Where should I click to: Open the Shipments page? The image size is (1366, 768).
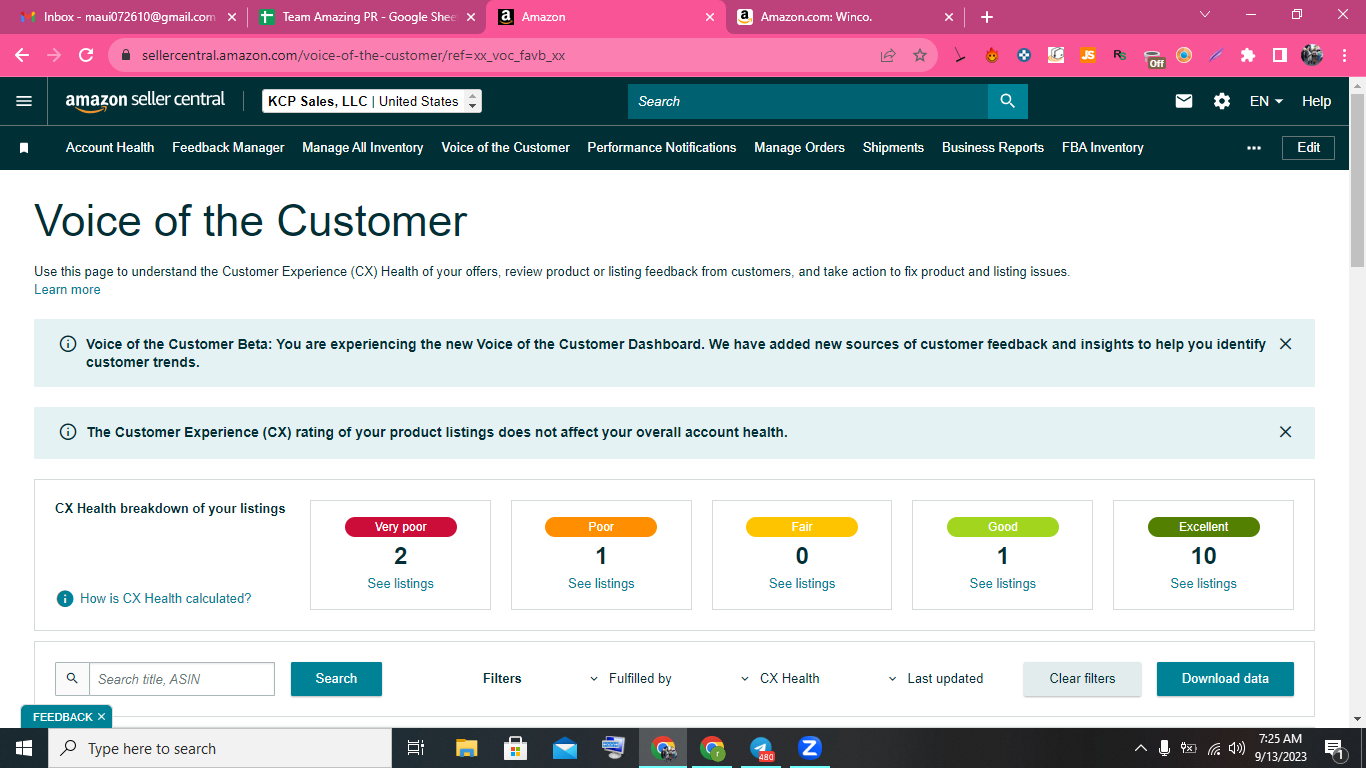(x=893, y=148)
